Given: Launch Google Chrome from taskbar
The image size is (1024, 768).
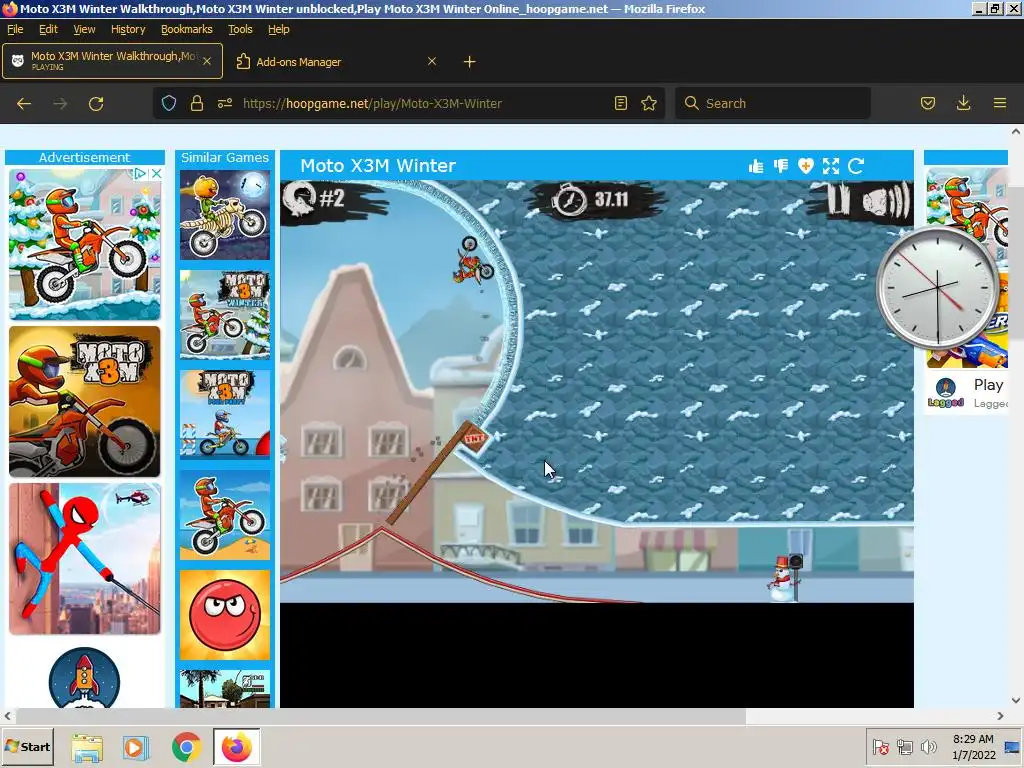Looking at the screenshot, I should click(186, 747).
